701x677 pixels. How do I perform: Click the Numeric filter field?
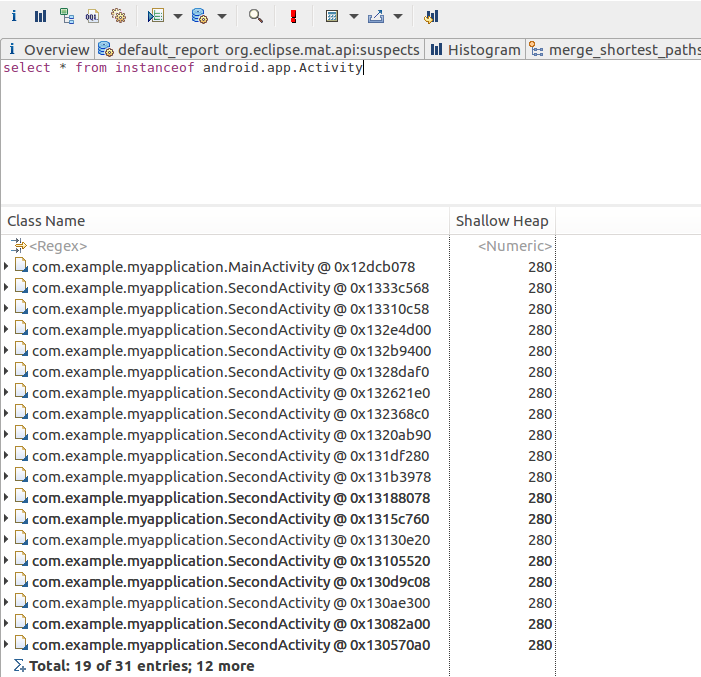tap(514, 246)
